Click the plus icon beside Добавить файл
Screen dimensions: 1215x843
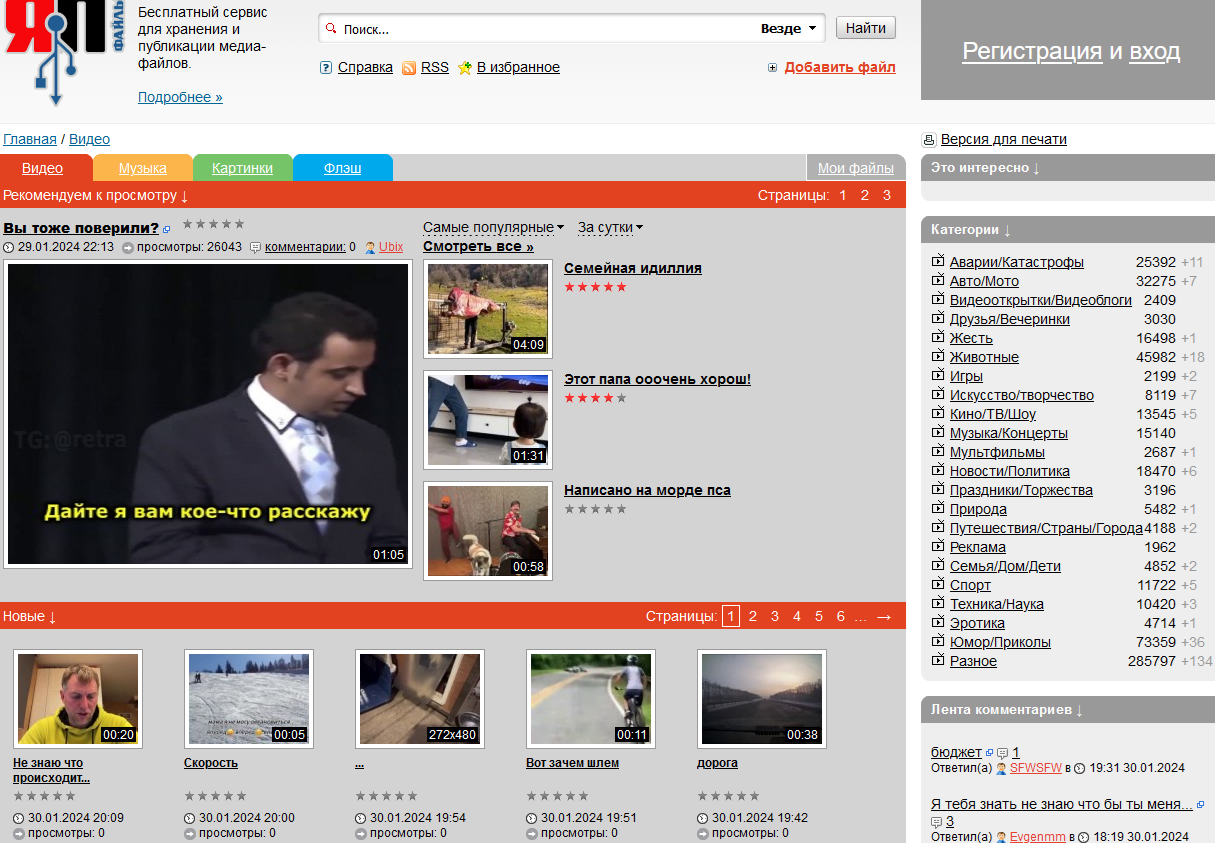point(772,68)
